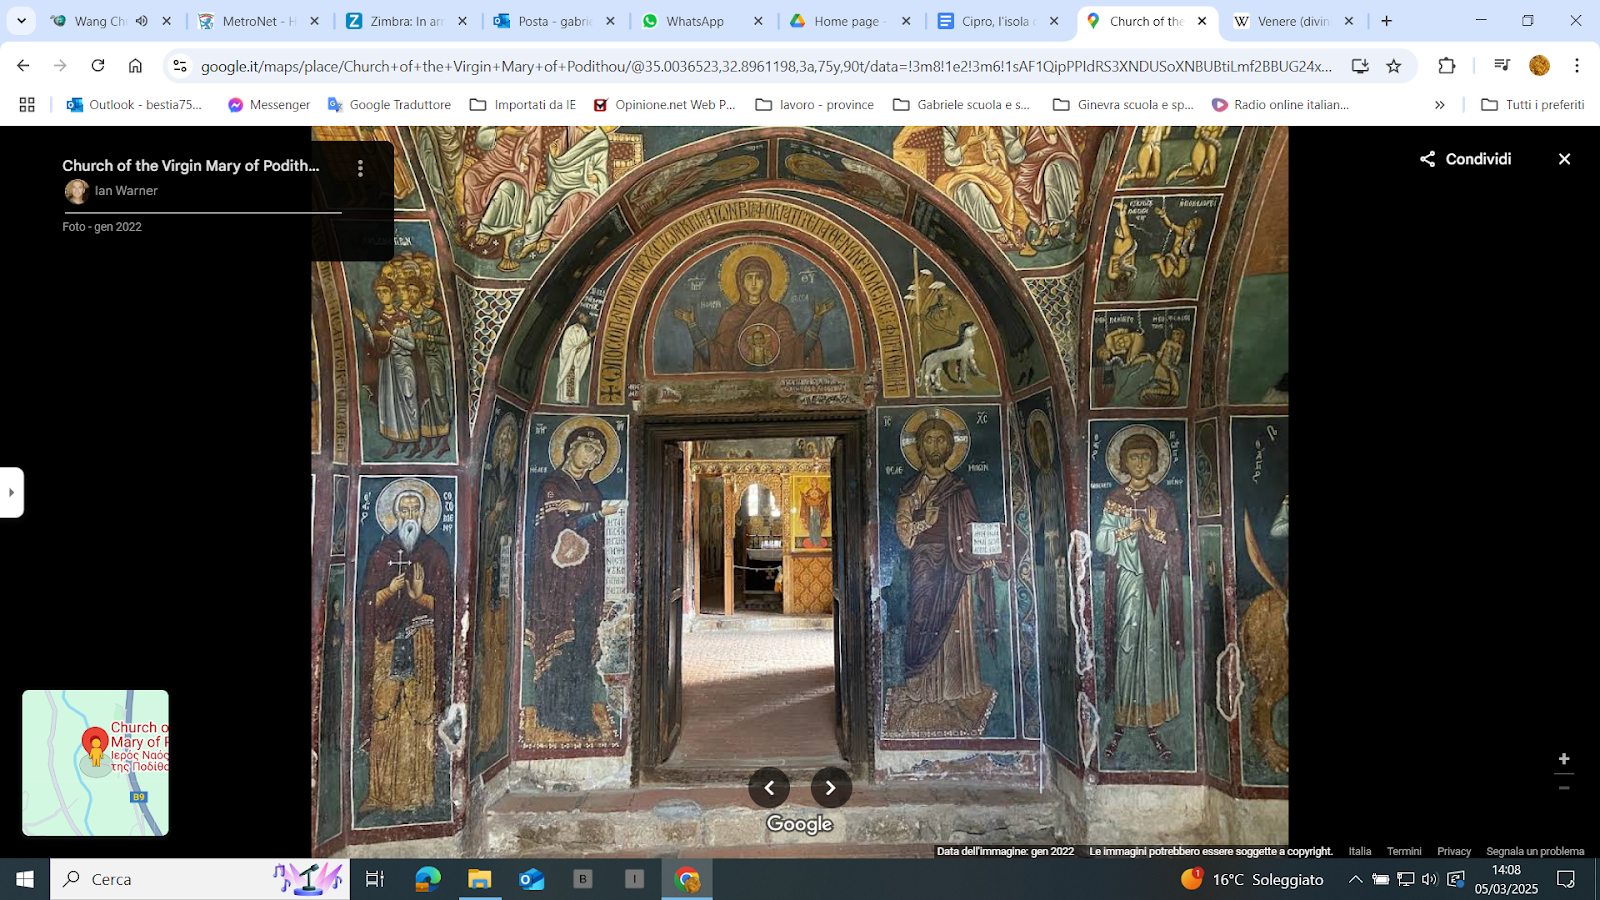Open the Windows Start menu
The image size is (1600, 900).
25,879
